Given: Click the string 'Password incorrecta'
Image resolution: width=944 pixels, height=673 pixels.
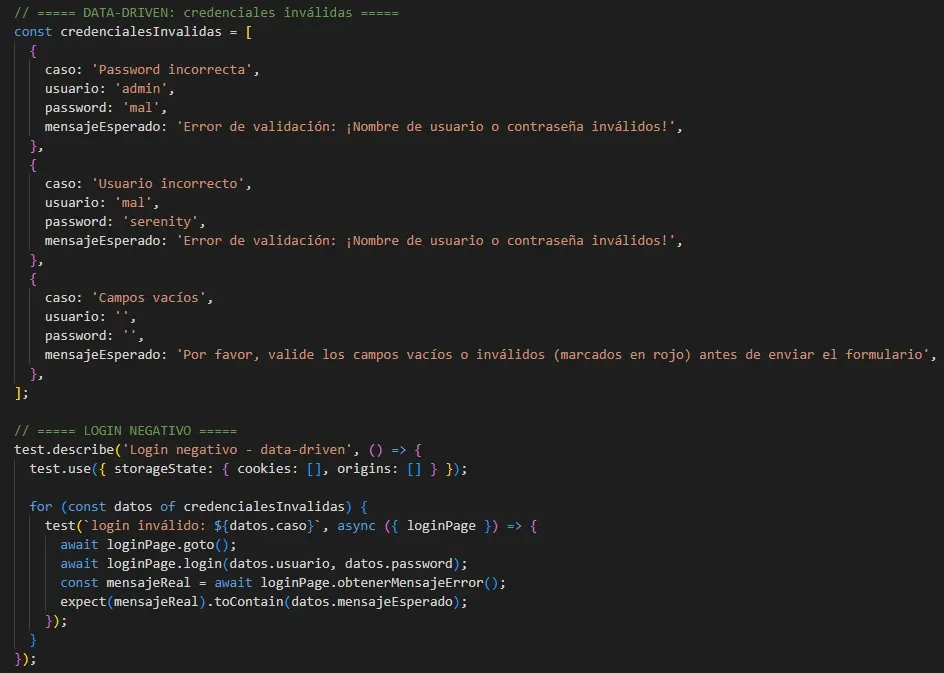Looking at the screenshot, I should point(172,70).
